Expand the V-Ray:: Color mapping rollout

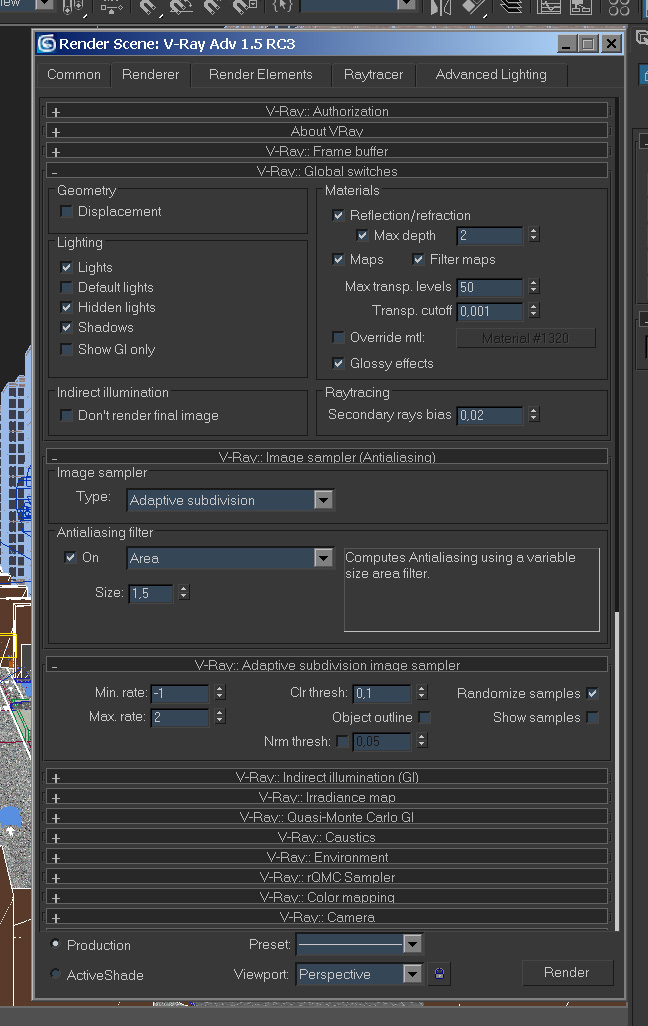tap(327, 897)
